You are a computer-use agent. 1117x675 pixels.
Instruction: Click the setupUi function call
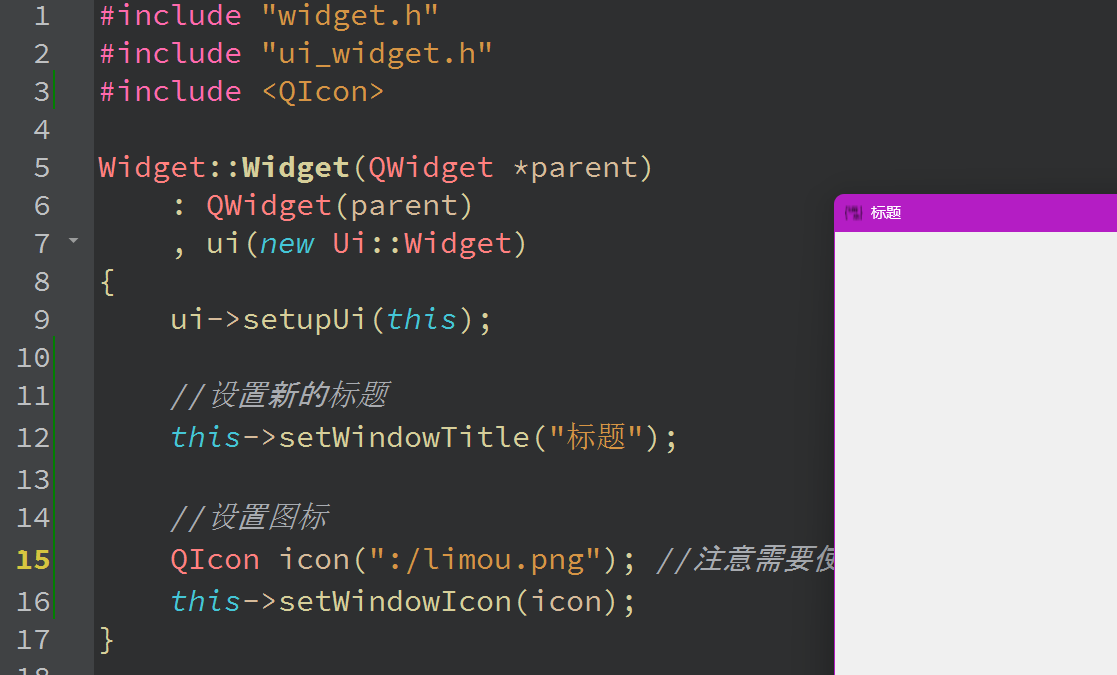[x=304, y=320]
